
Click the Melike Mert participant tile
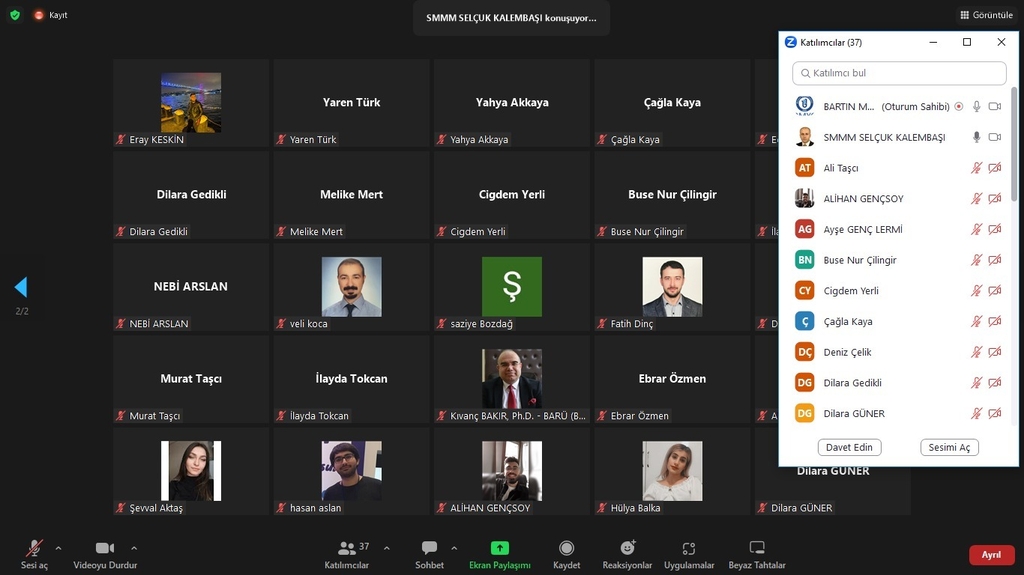point(351,195)
